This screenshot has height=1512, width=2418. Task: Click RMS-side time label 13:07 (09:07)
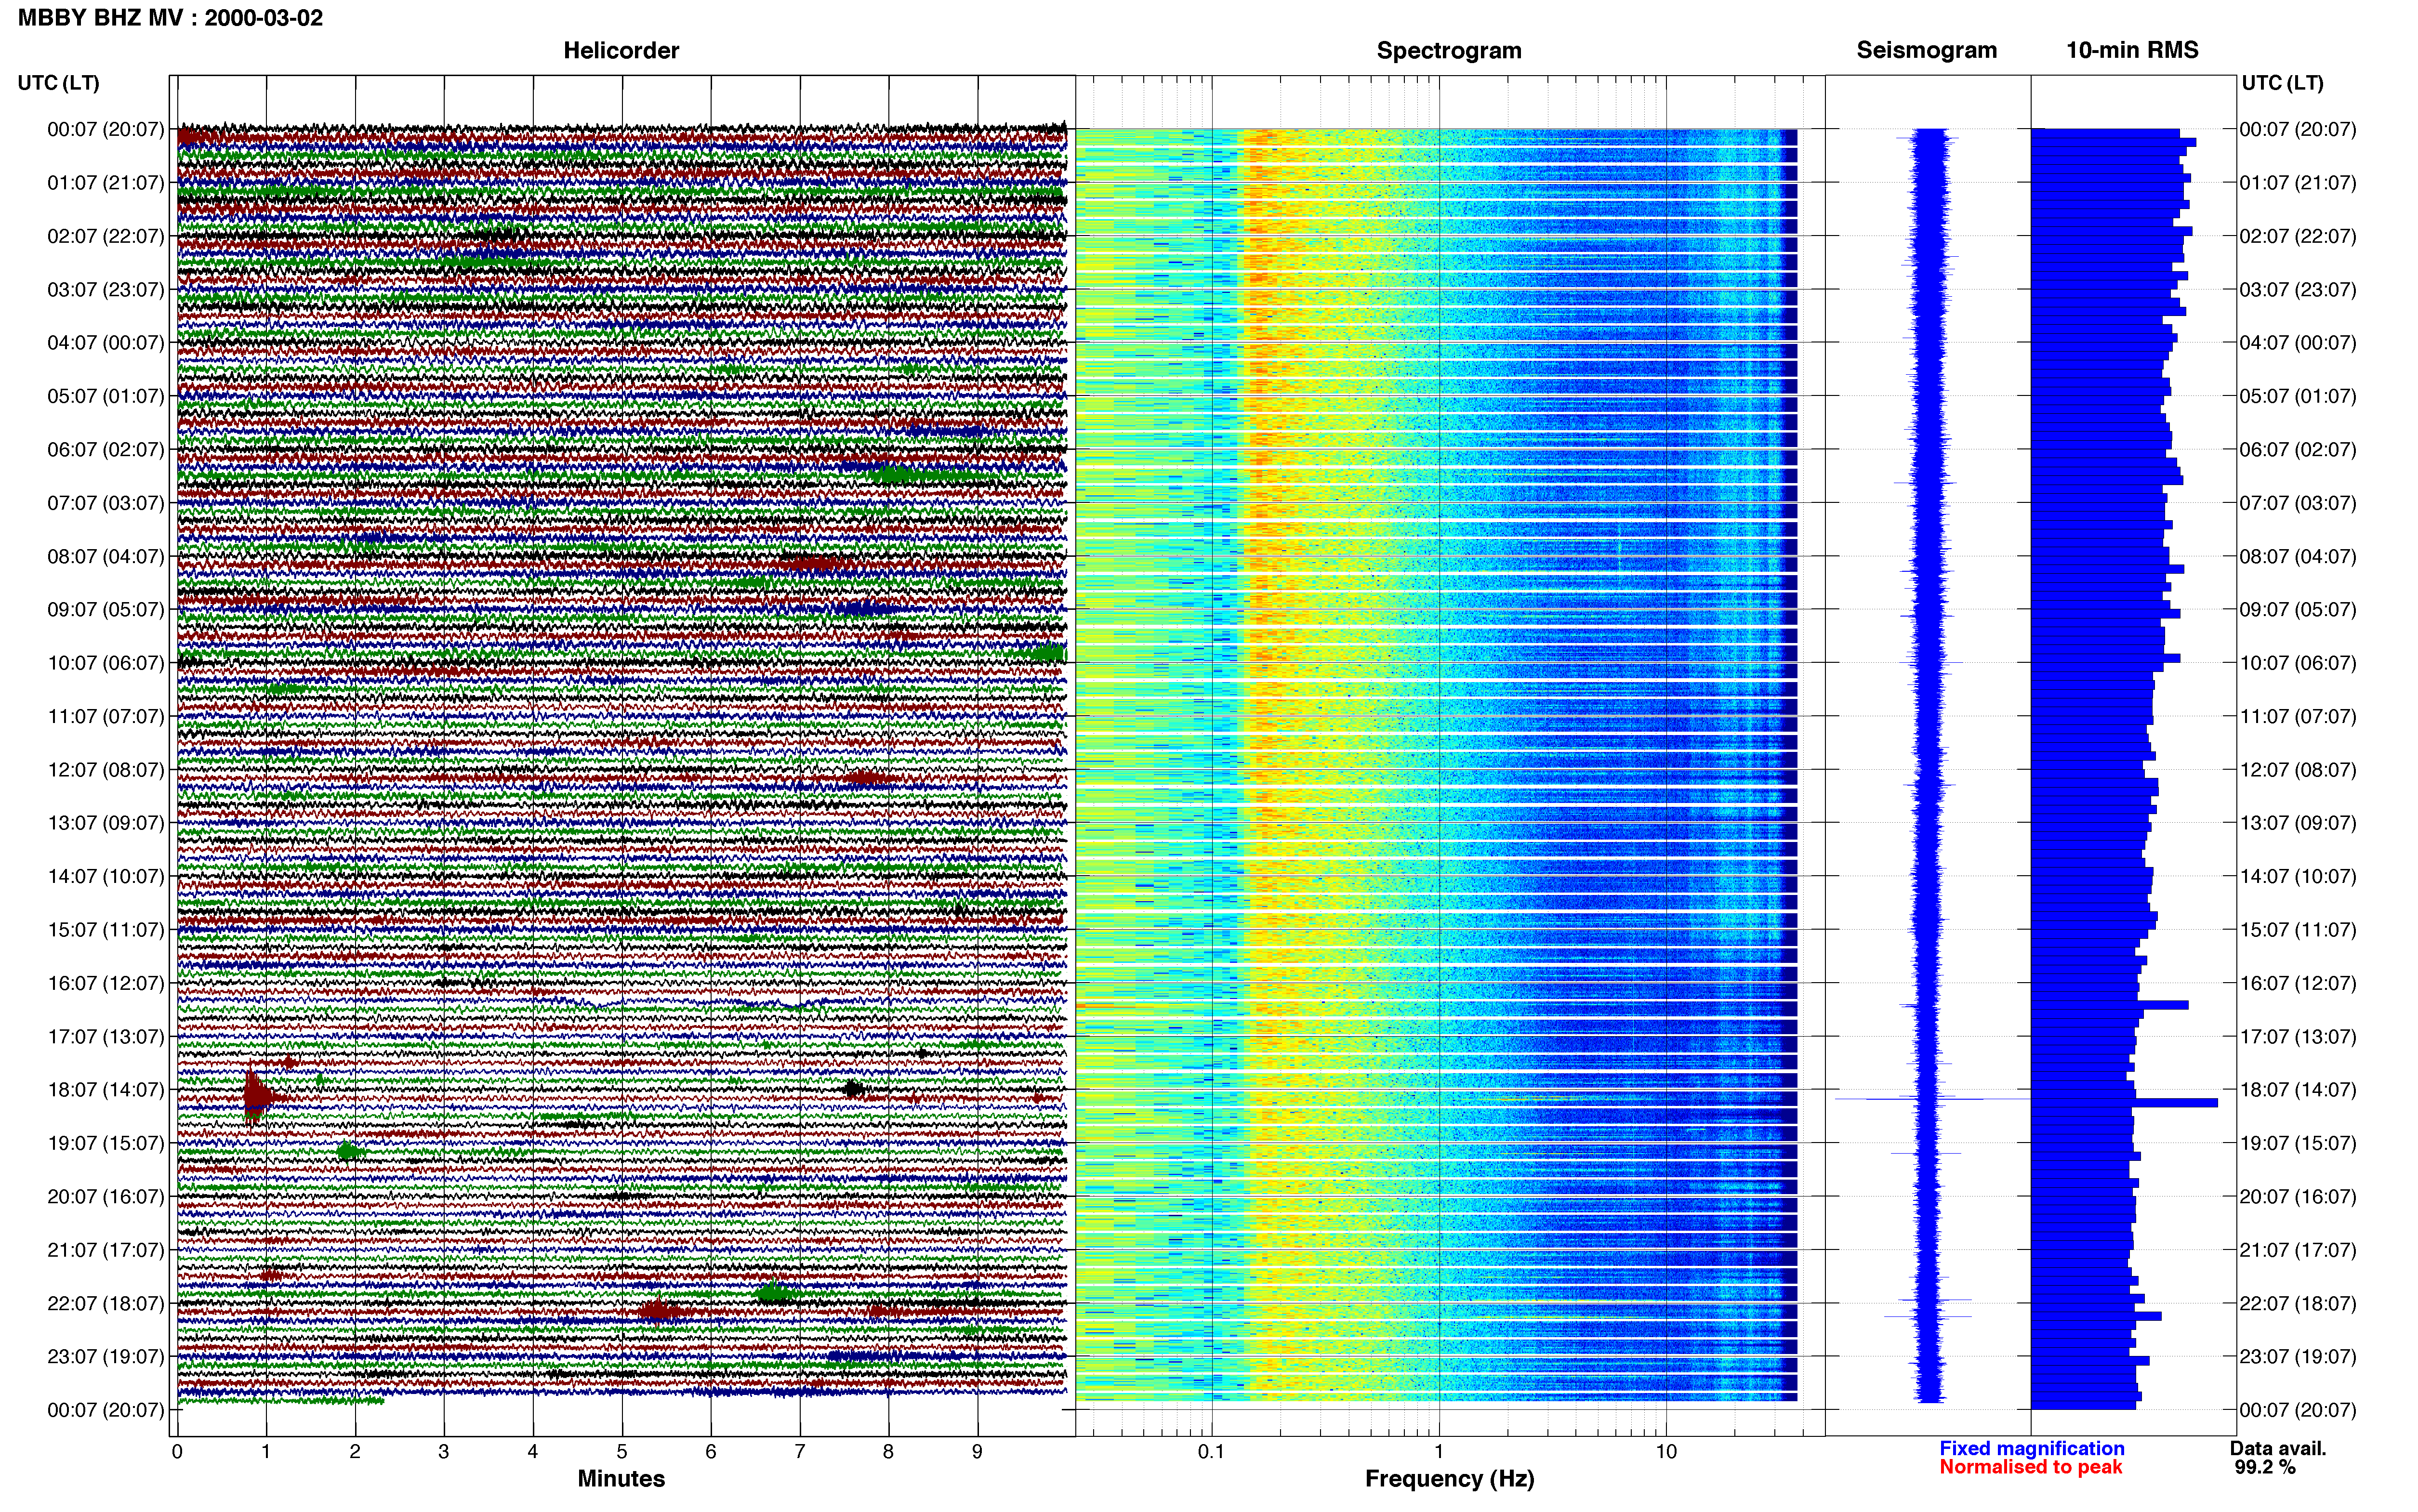tap(2298, 823)
